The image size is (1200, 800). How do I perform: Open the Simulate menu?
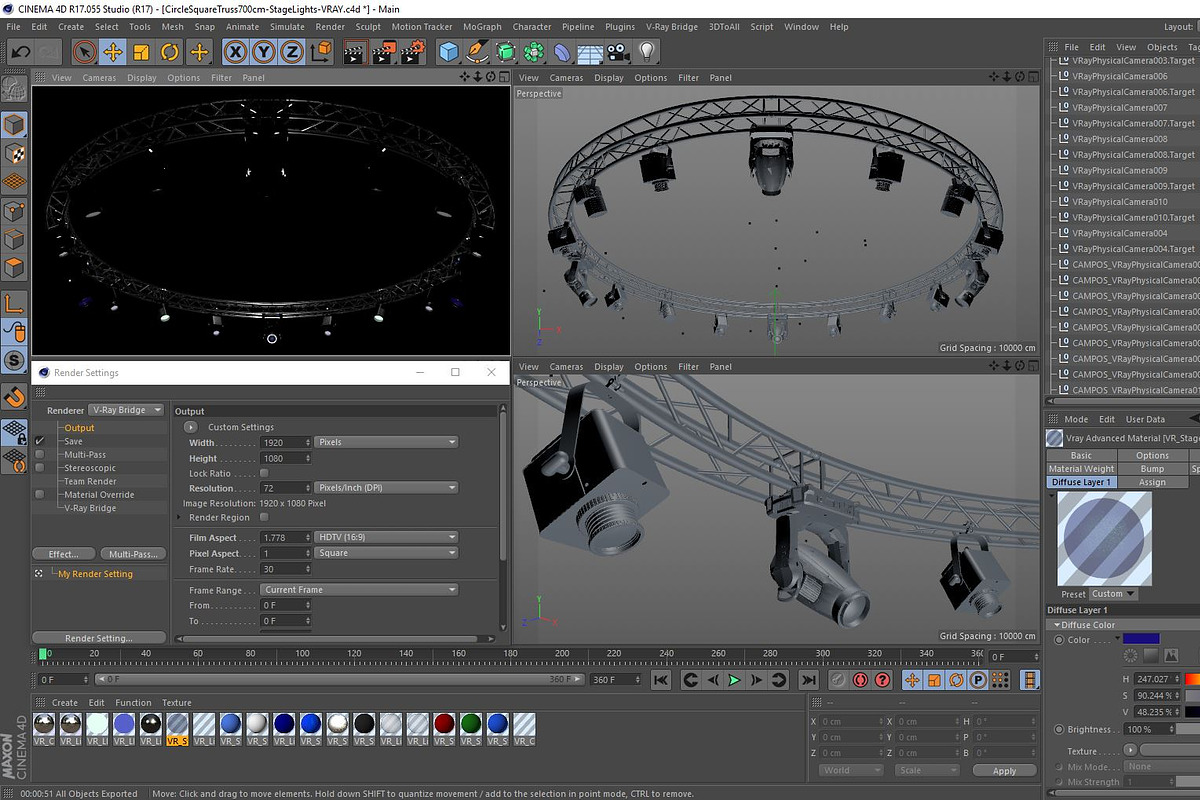pos(287,27)
